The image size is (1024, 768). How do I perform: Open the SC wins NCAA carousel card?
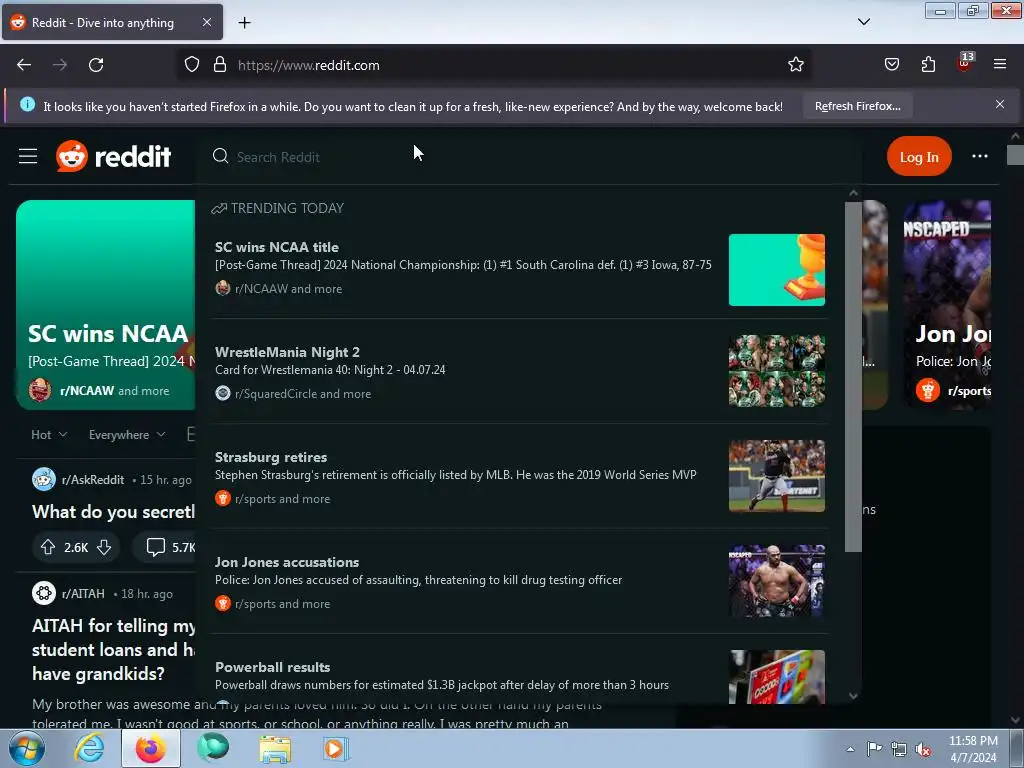click(106, 305)
